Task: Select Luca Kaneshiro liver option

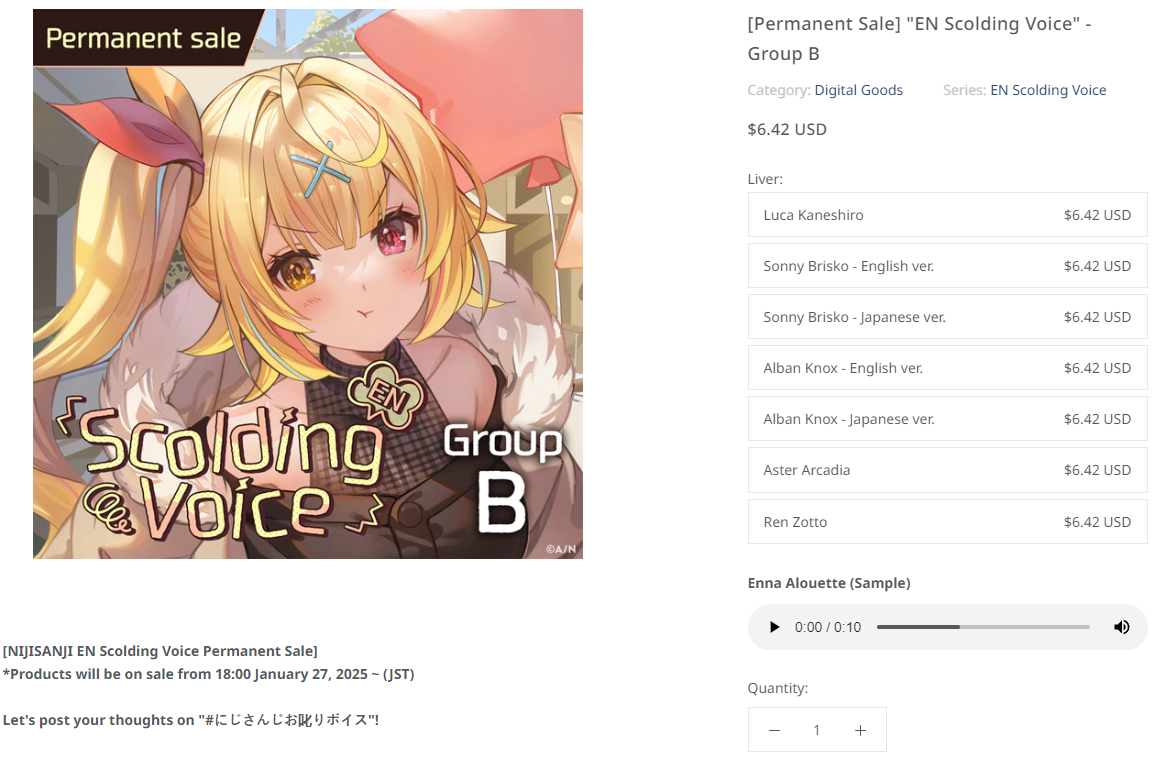Action: tap(947, 215)
